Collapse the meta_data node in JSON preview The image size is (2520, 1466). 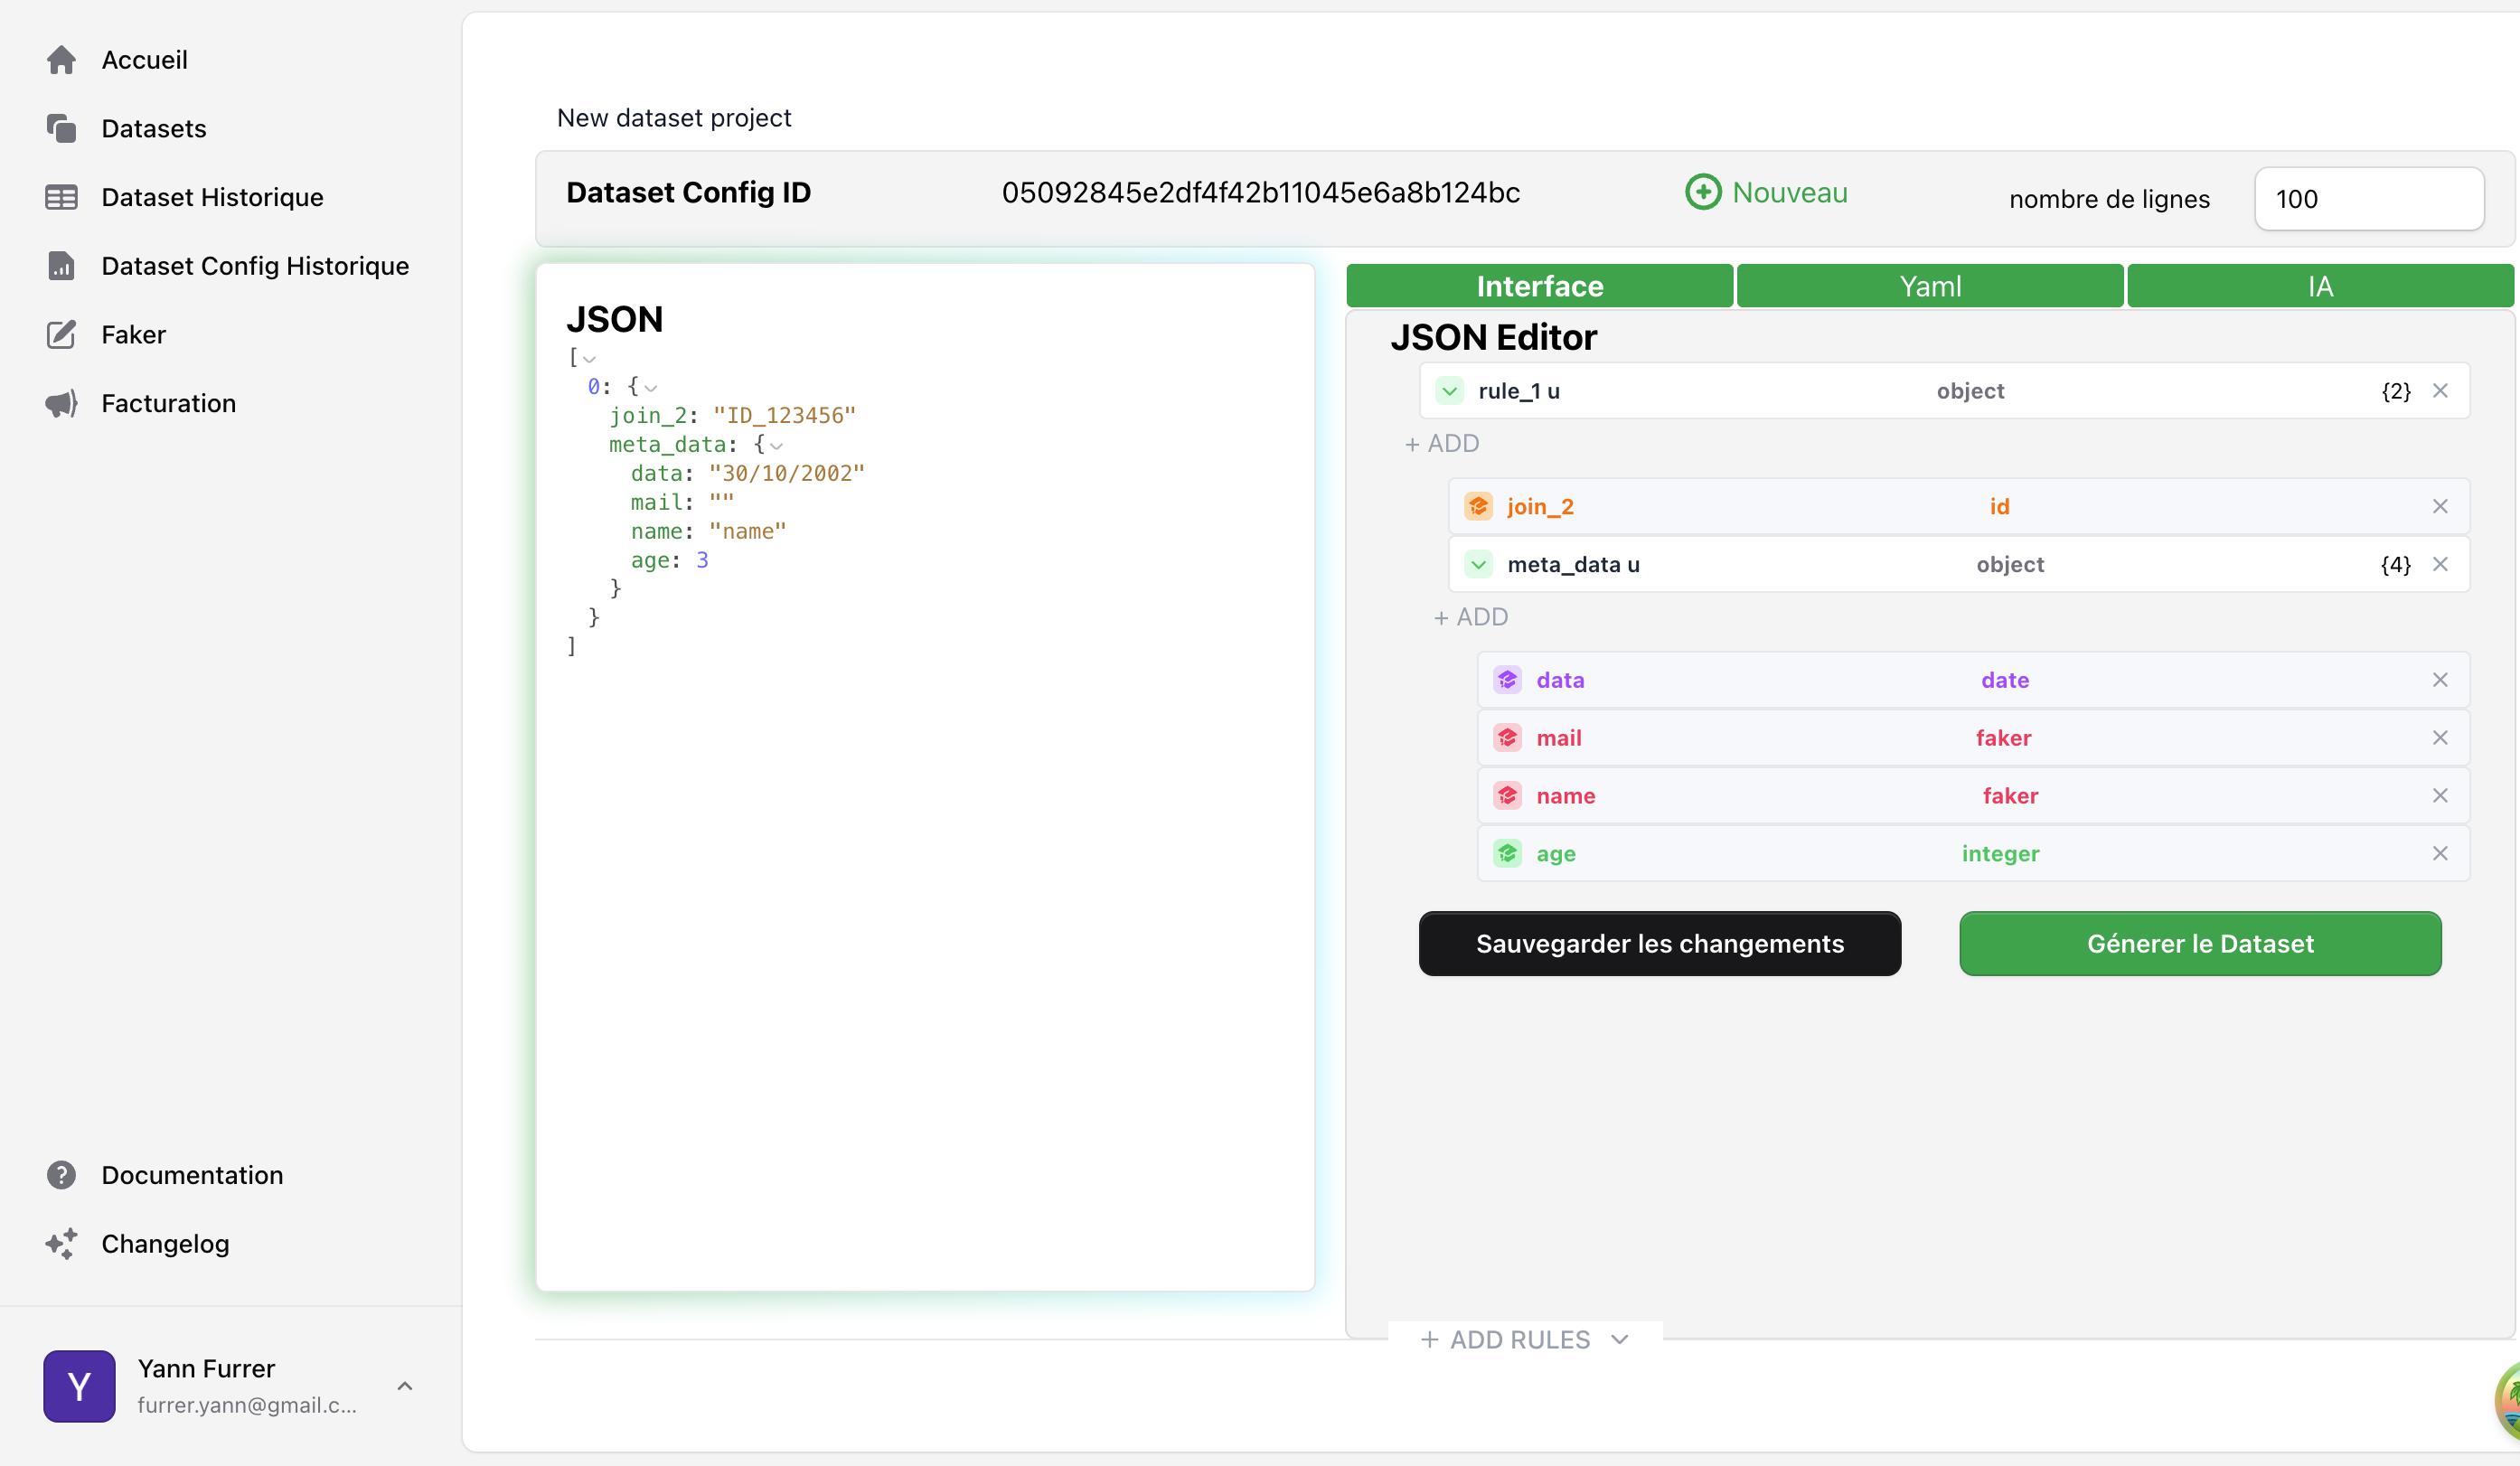tap(777, 446)
